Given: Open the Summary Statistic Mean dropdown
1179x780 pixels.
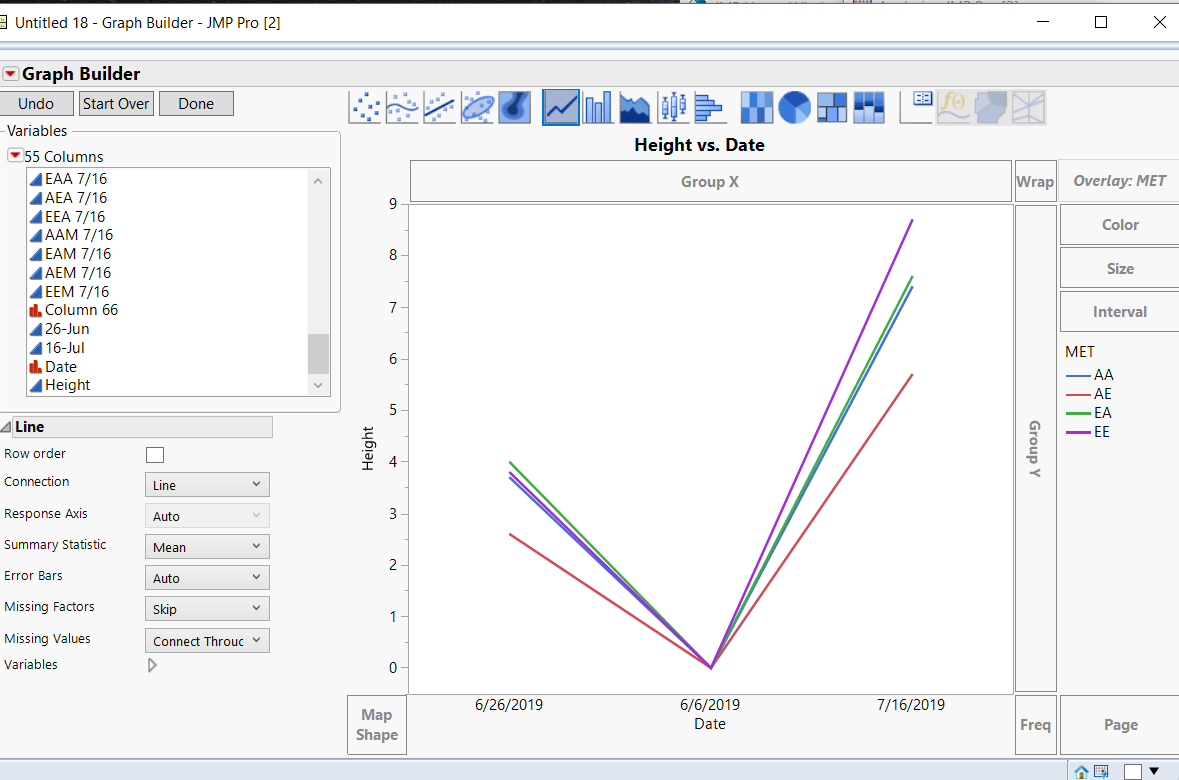Looking at the screenshot, I should click(207, 547).
